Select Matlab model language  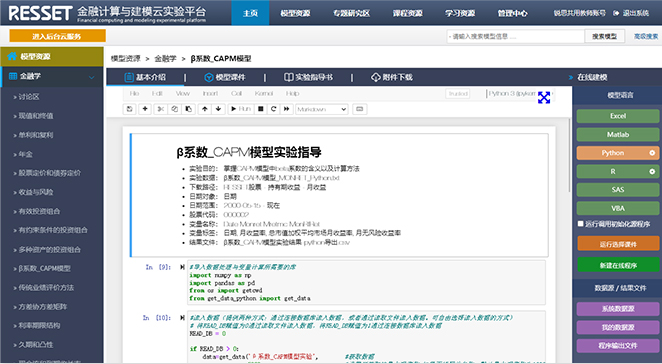618,134
